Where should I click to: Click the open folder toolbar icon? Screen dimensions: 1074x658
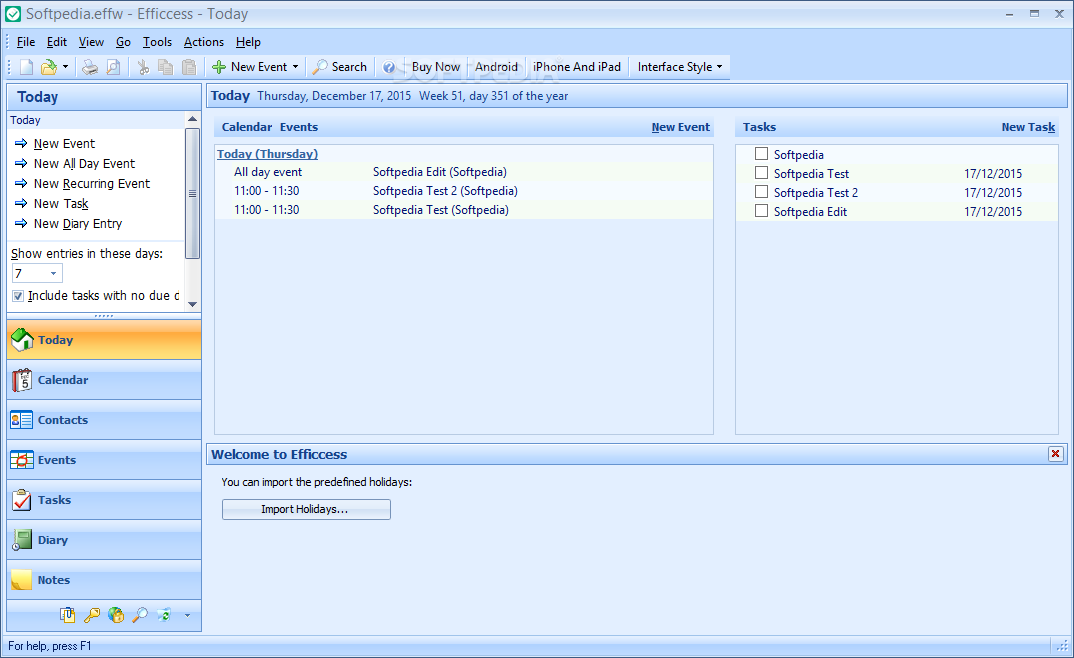point(49,67)
